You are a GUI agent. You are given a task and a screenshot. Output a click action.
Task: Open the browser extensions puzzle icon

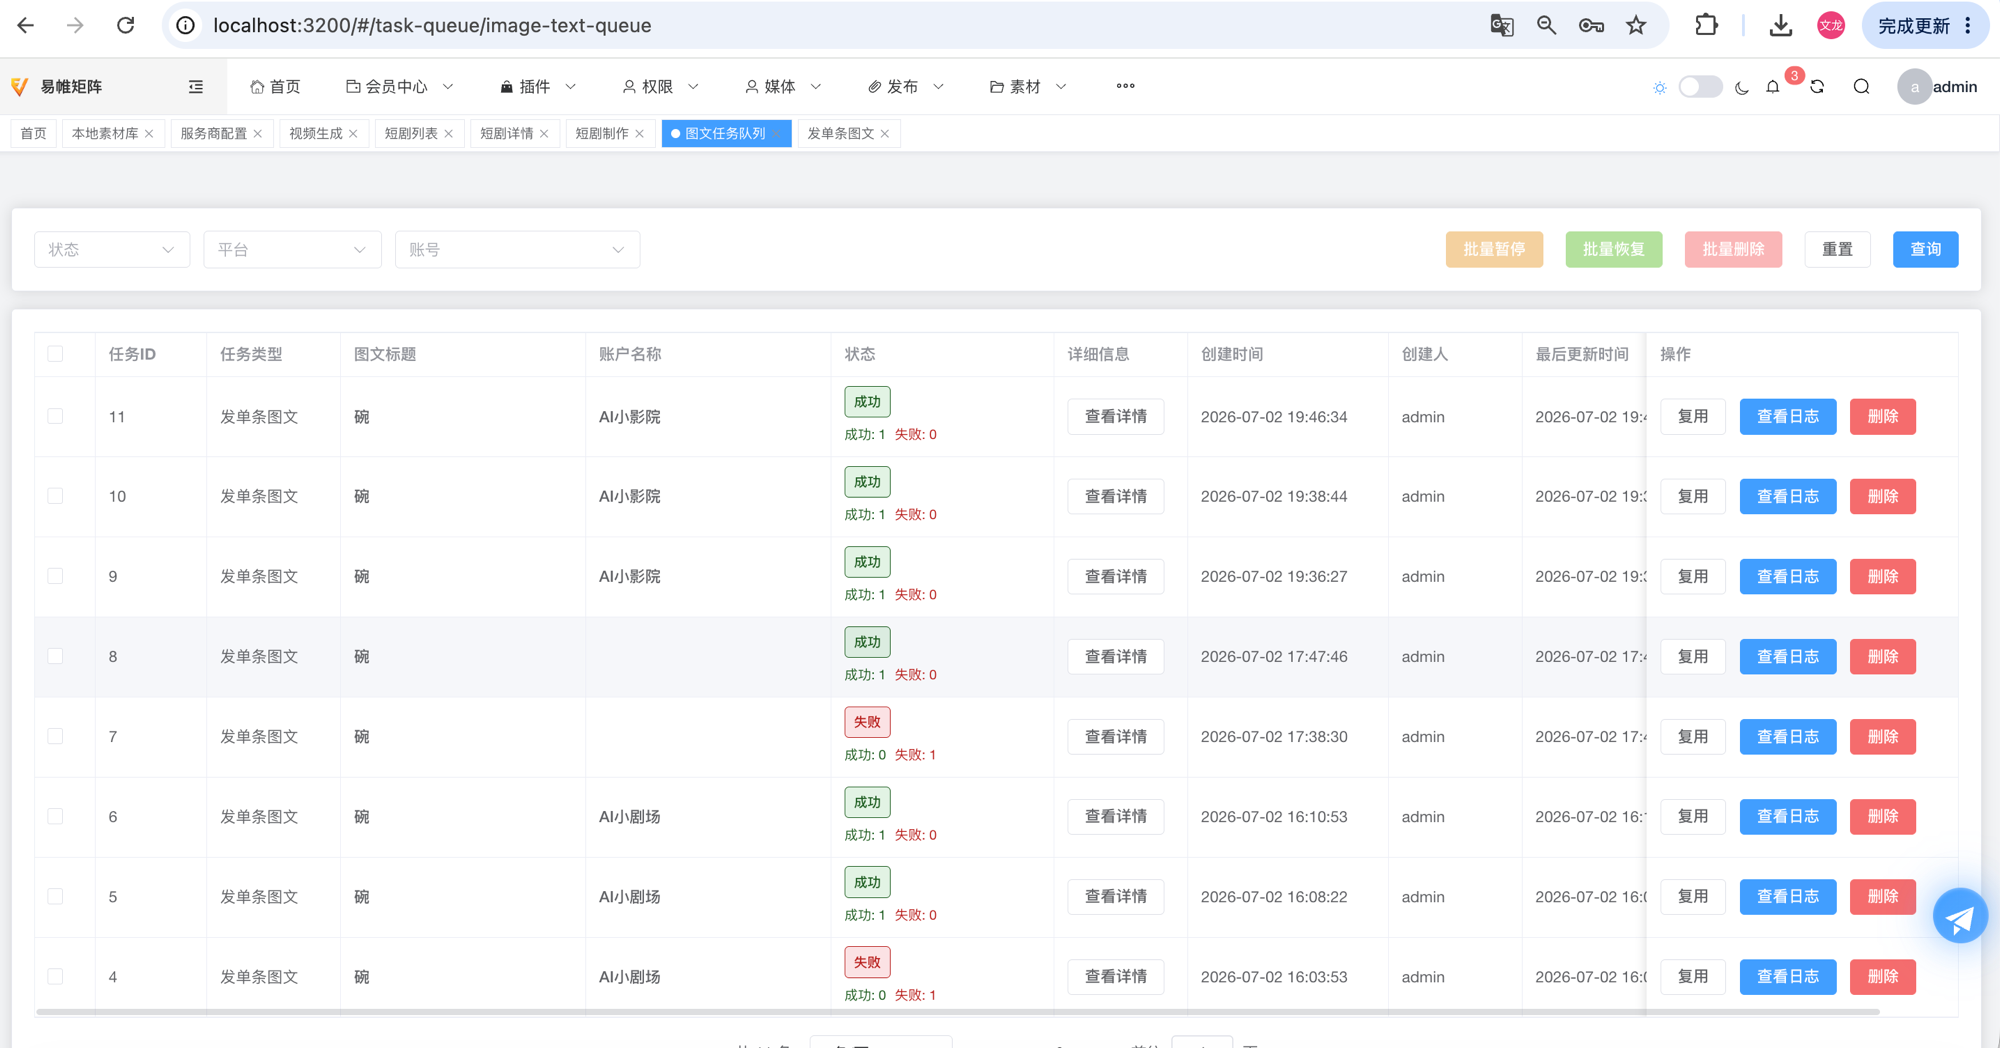coord(1706,25)
